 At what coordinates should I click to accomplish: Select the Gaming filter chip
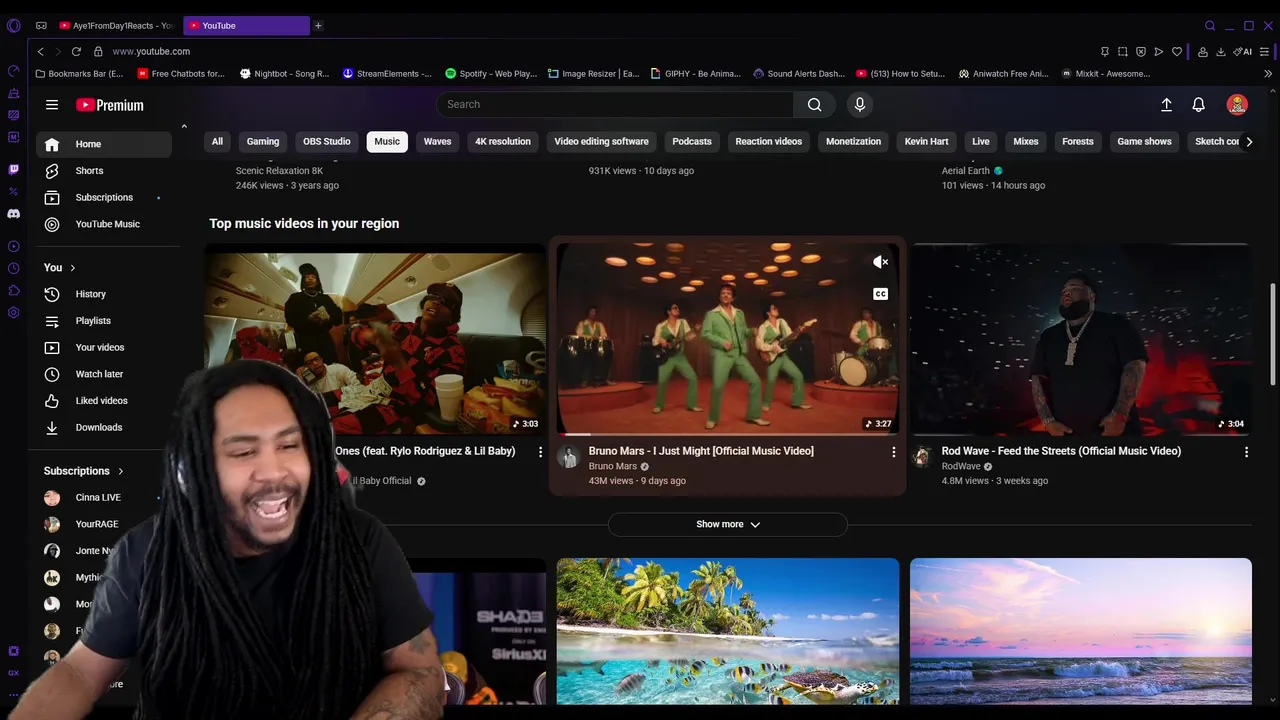(x=263, y=141)
